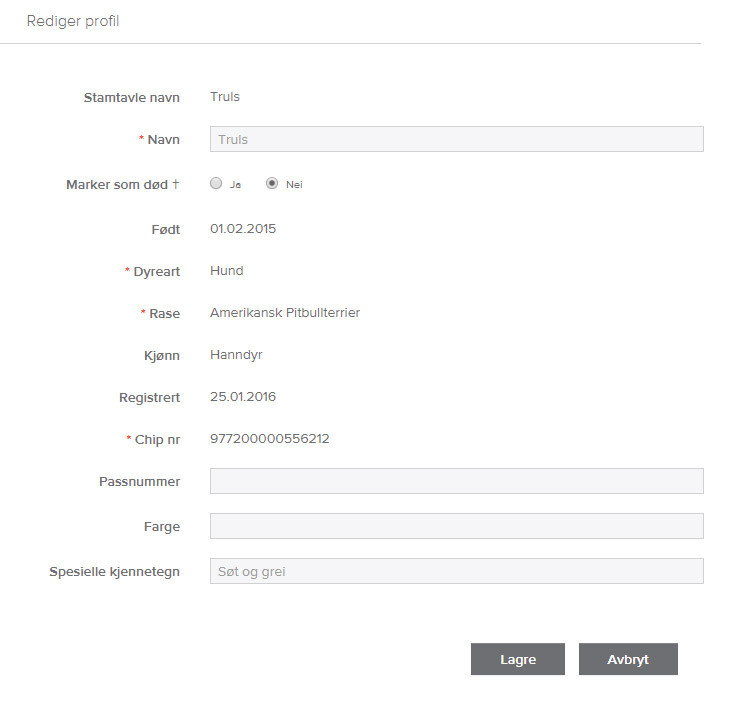Click the Rediger profil heading
Viewport: 733px width, 712px height.
[72, 21]
